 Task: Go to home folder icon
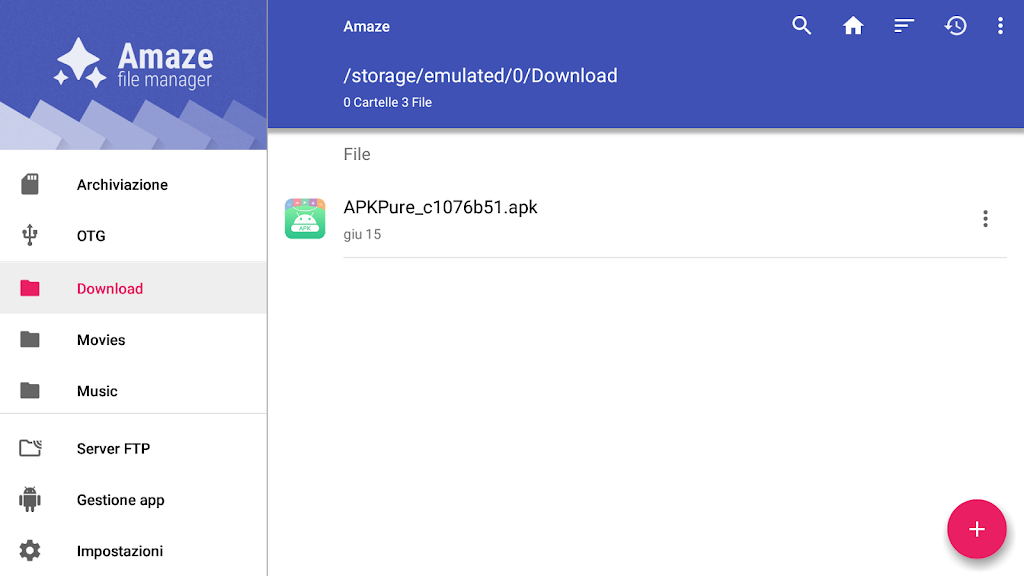pos(853,26)
